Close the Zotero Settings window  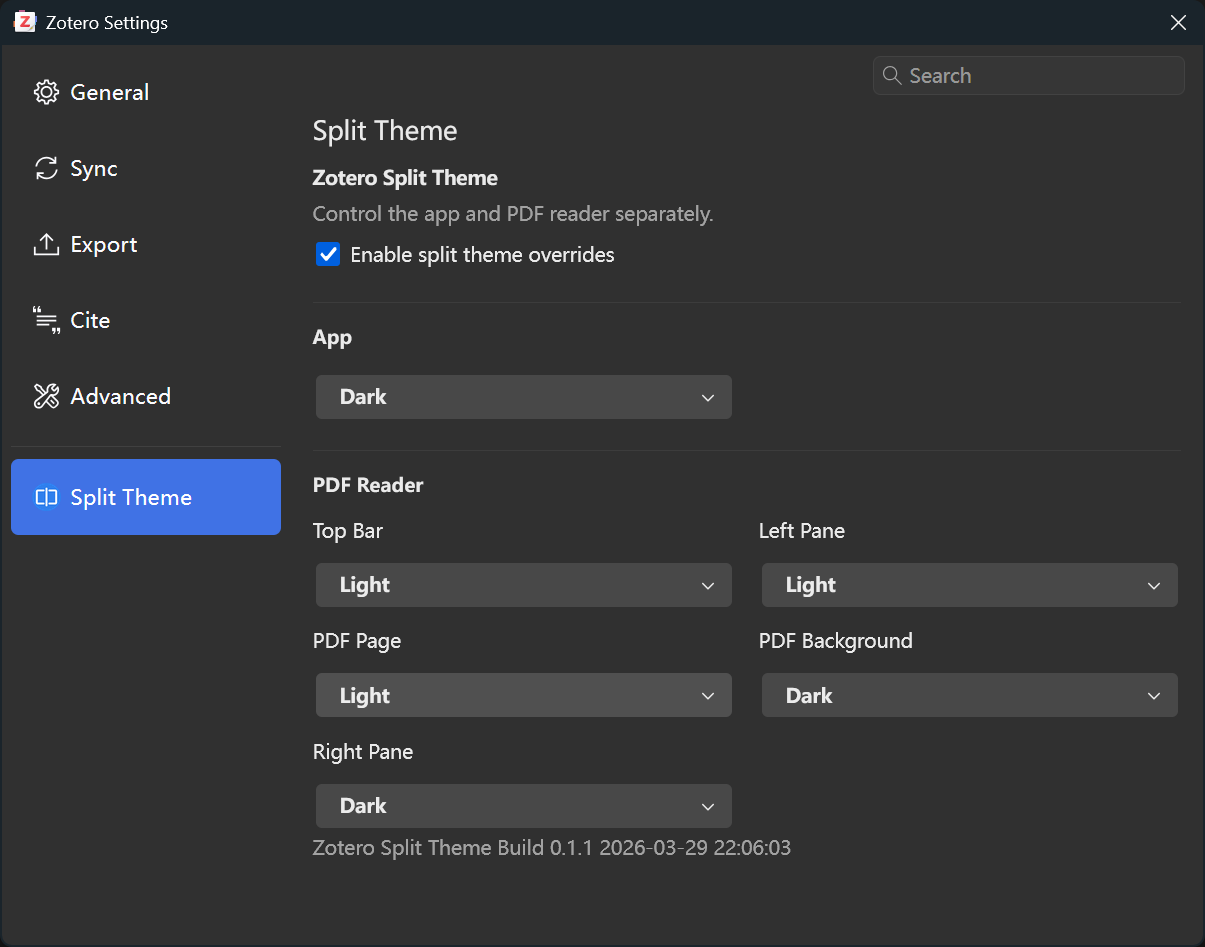[x=1178, y=22]
